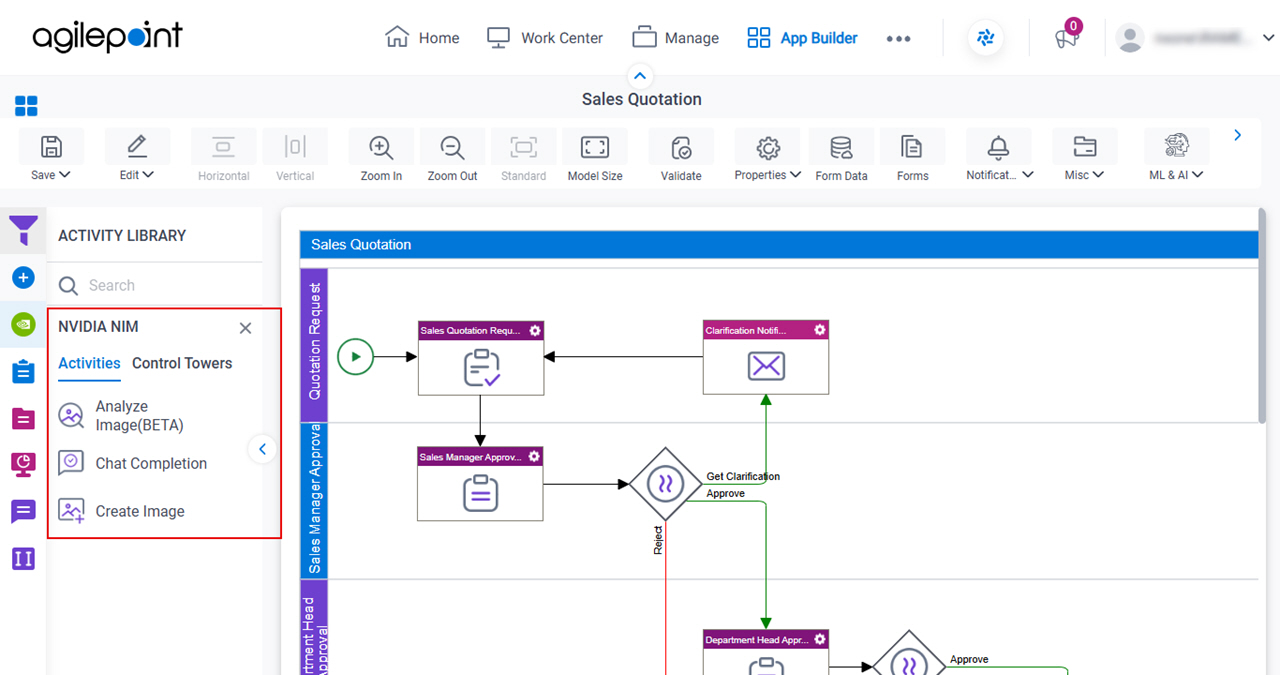Collapse activity library with left chevron
Image resolution: width=1280 pixels, height=675 pixels.
(x=262, y=449)
